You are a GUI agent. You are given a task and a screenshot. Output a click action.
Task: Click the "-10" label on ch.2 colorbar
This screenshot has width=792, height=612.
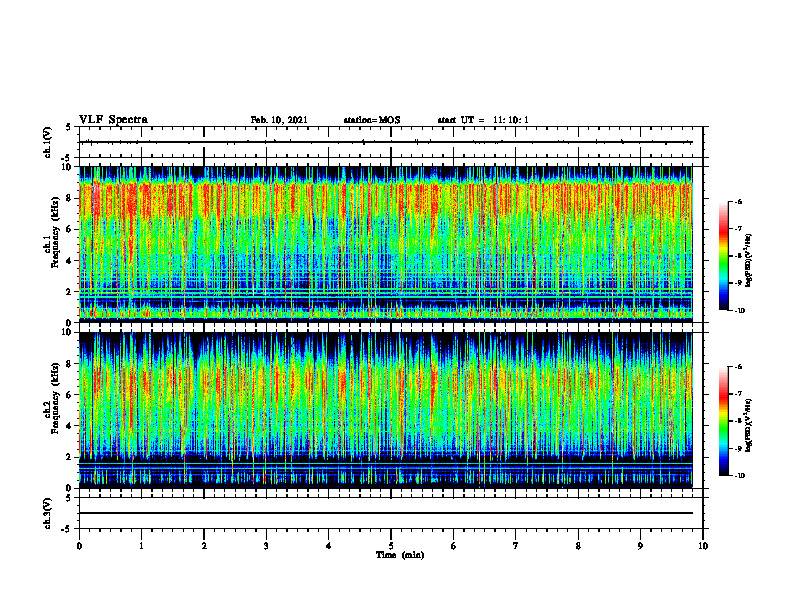tap(740, 476)
